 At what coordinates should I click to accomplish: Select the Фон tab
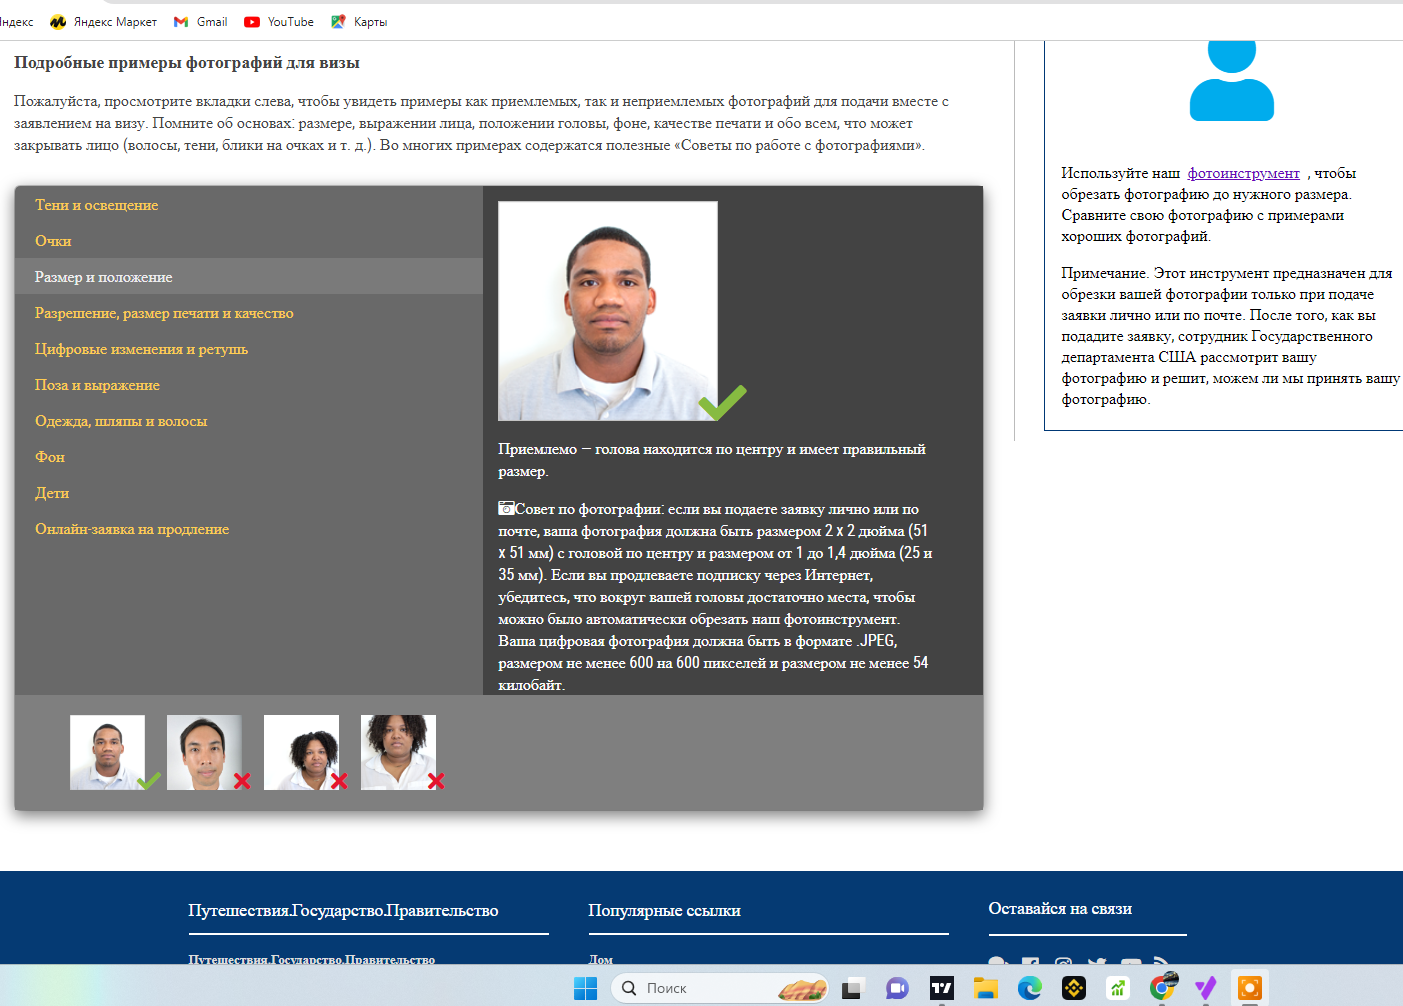[x=249, y=457]
